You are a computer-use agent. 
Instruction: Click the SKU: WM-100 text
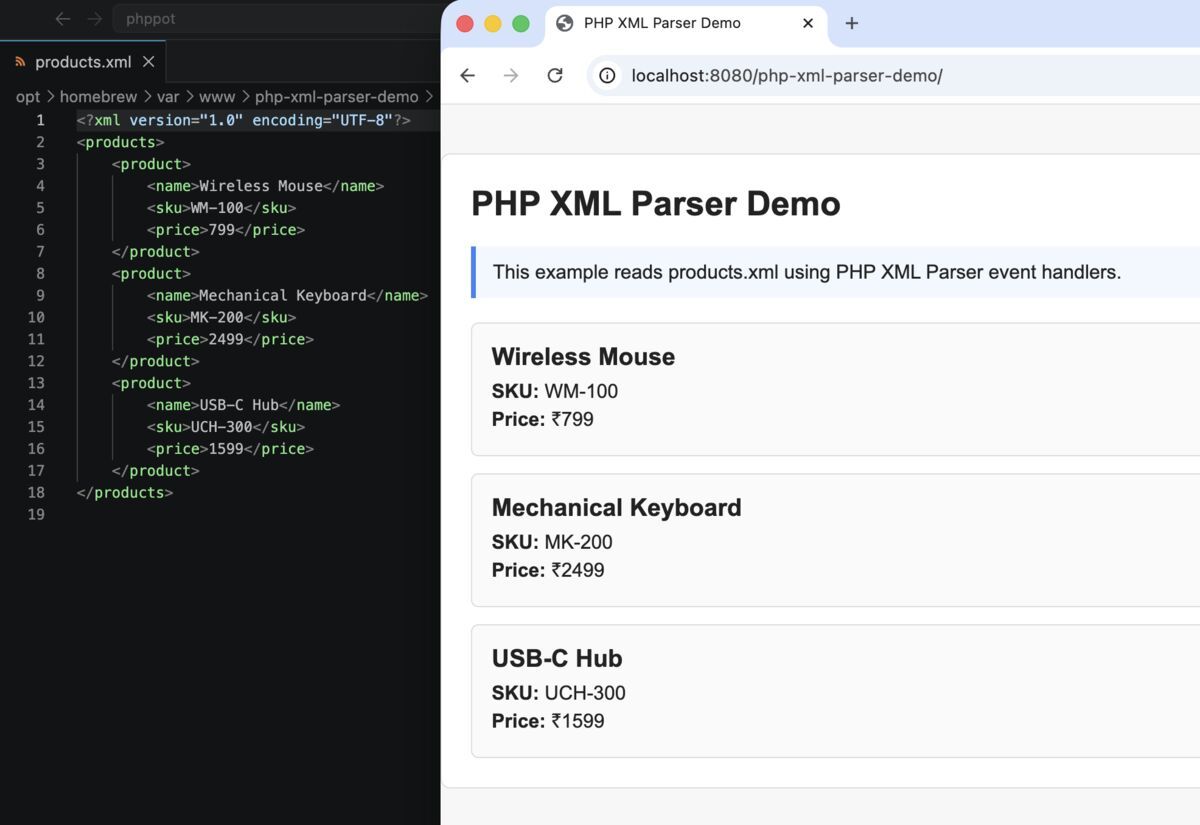click(555, 391)
